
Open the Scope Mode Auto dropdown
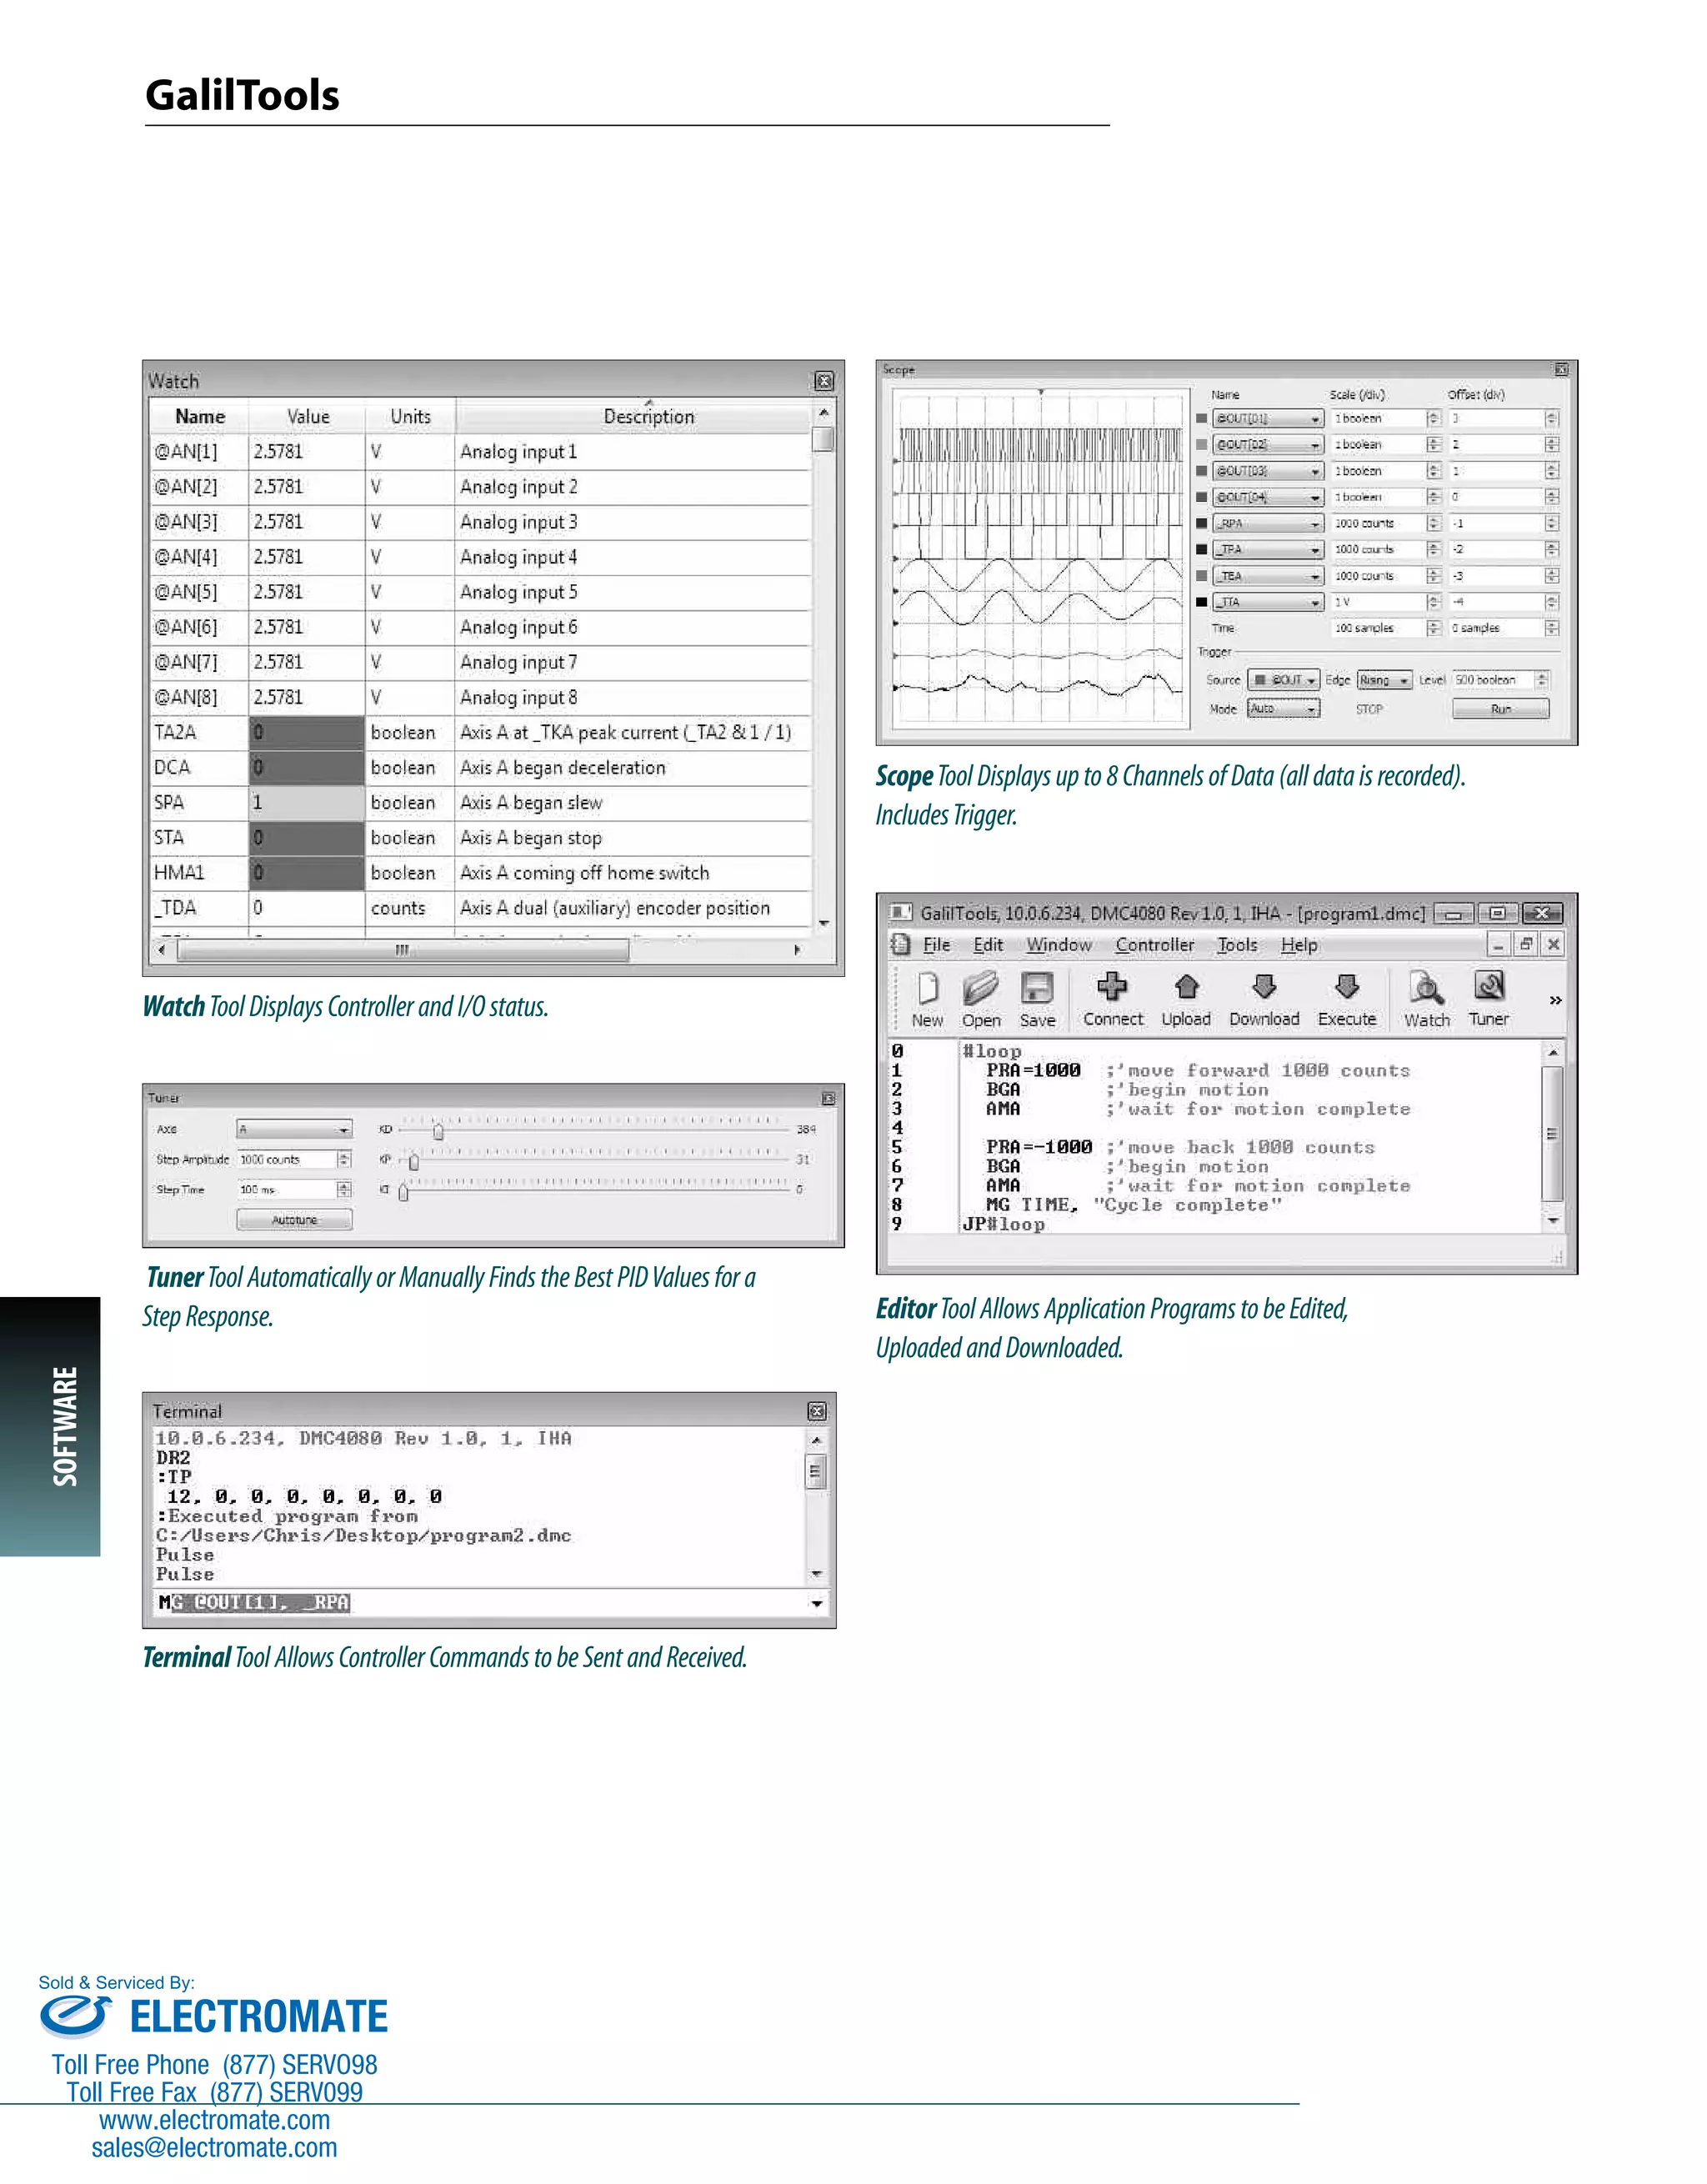pos(1284,708)
